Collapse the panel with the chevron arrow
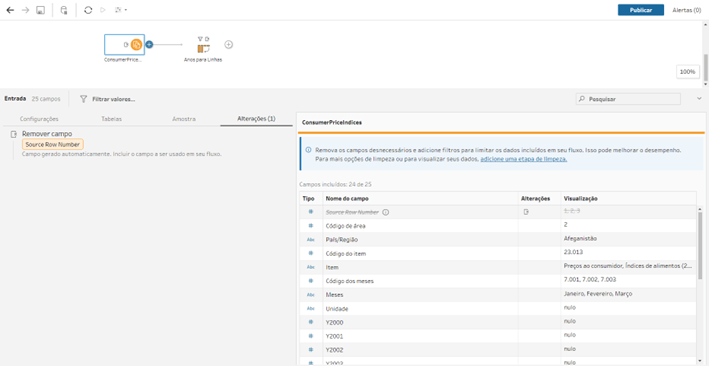Viewport: 709px width, 366px height. point(699,98)
